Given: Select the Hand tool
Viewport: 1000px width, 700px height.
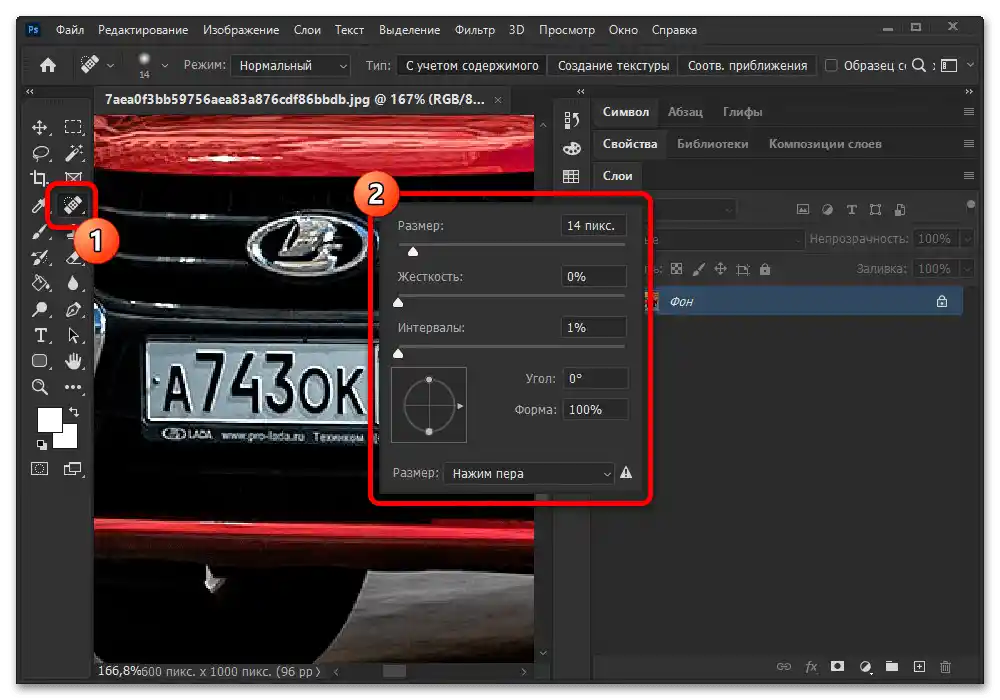Looking at the screenshot, I should (73, 361).
